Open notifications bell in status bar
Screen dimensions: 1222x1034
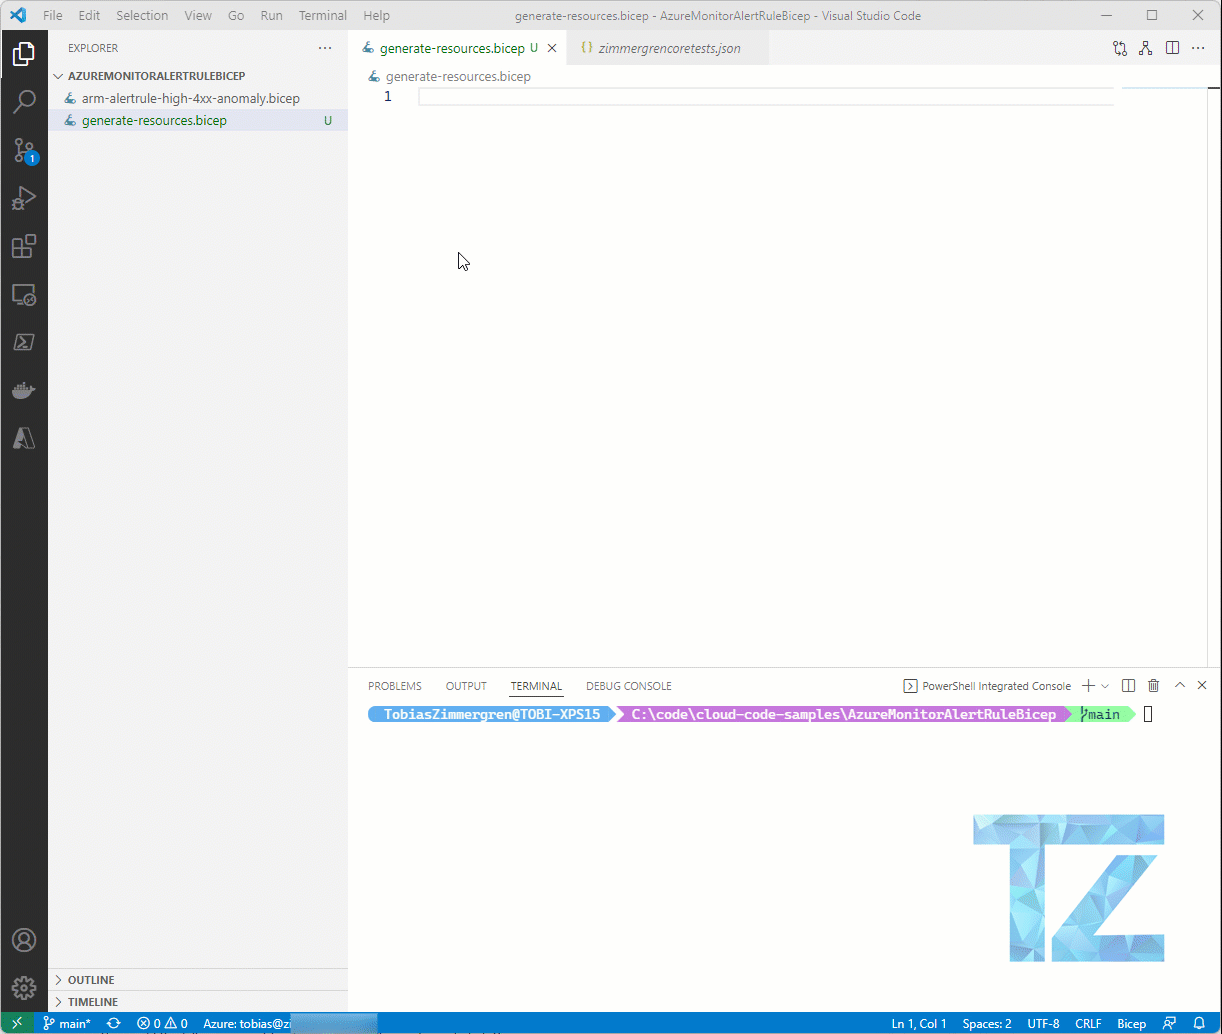click(x=1200, y=1023)
